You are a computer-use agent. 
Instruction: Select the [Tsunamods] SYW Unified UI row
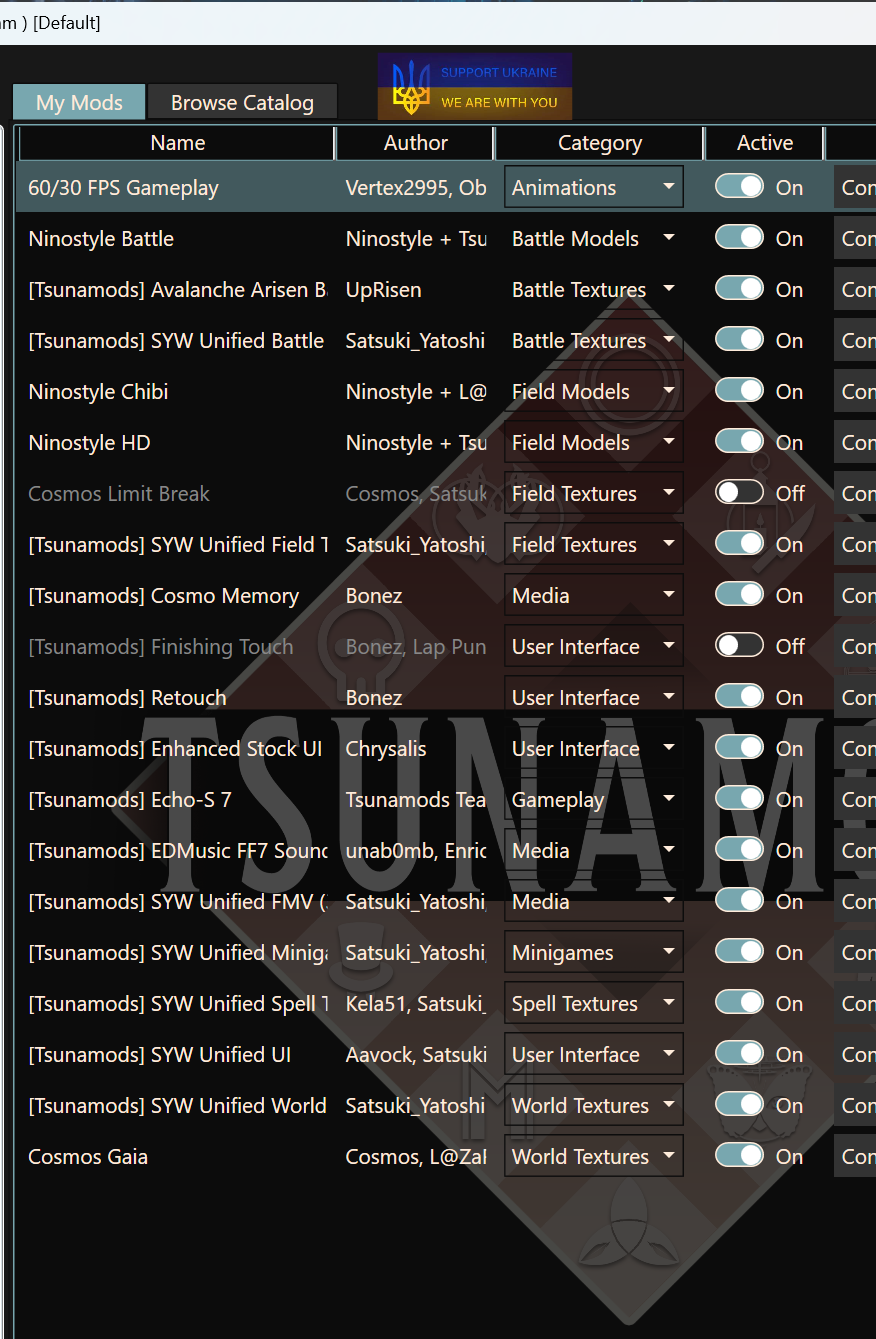[x=446, y=1054]
